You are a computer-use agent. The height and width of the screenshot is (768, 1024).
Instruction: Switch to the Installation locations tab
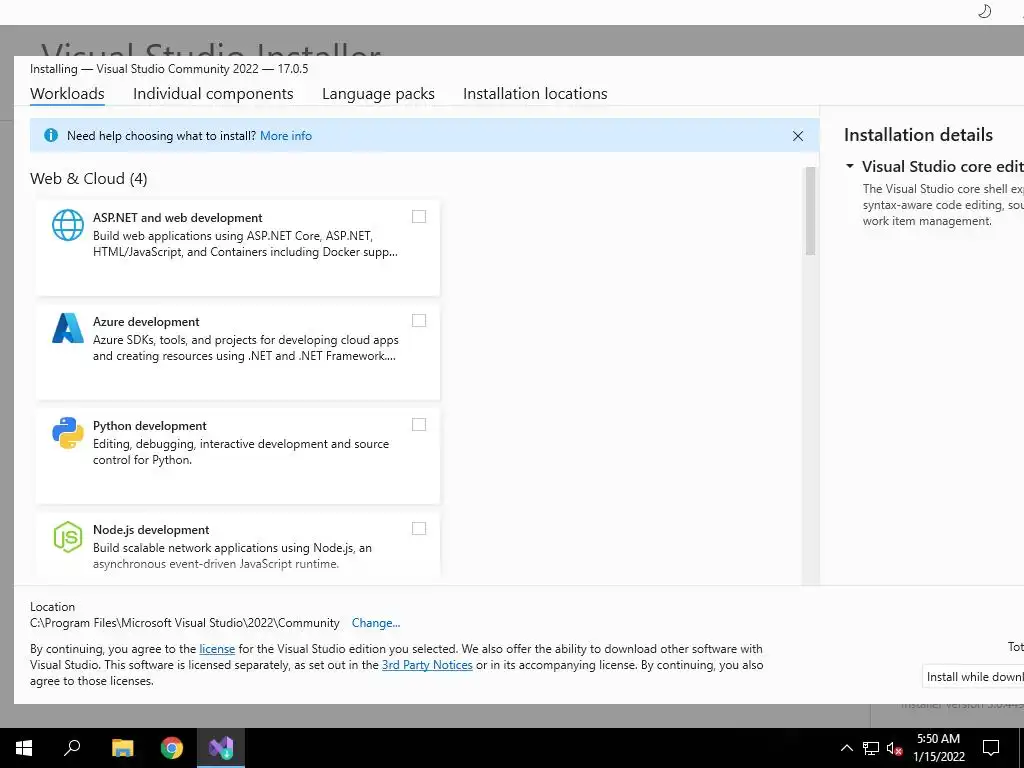(x=535, y=93)
